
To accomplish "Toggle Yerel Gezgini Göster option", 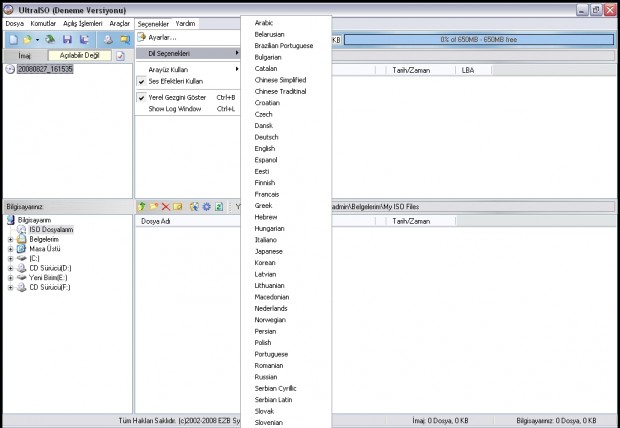I will [141, 97].
